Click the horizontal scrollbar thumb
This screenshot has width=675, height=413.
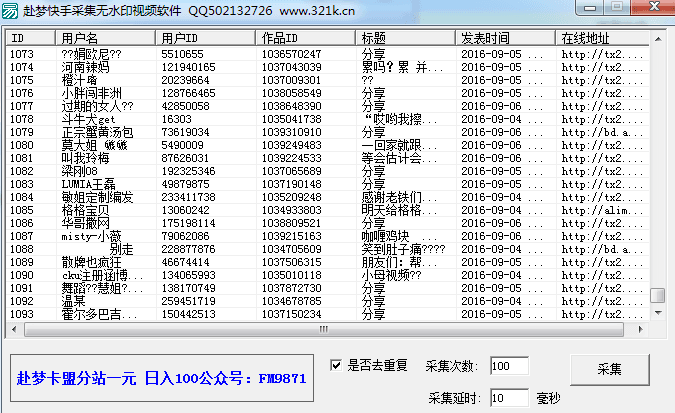324,329
